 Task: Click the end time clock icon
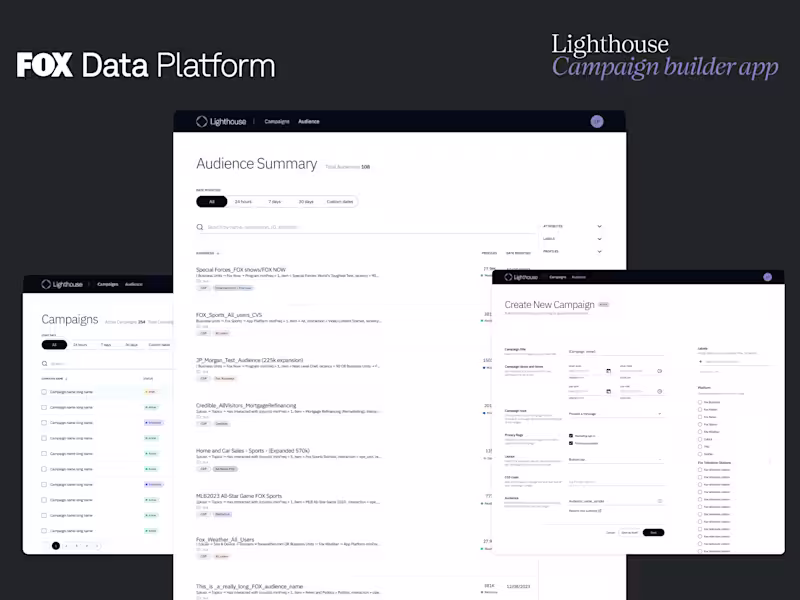click(660, 391)
